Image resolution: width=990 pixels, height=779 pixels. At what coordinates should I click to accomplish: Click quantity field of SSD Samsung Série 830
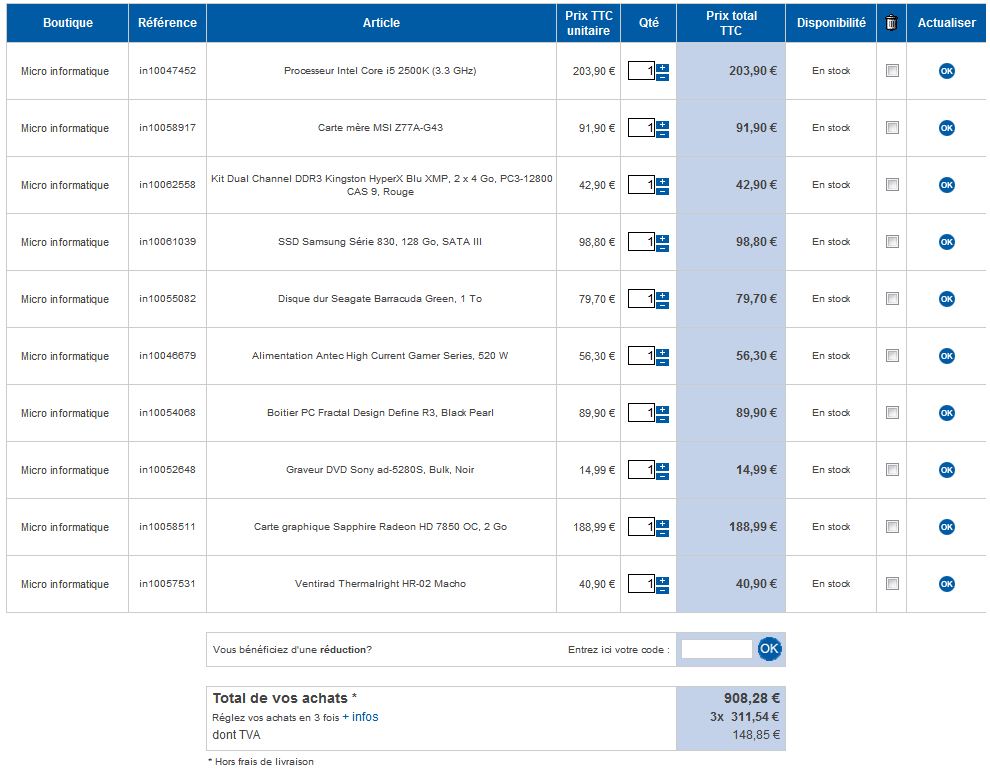(x=641, y=242)
